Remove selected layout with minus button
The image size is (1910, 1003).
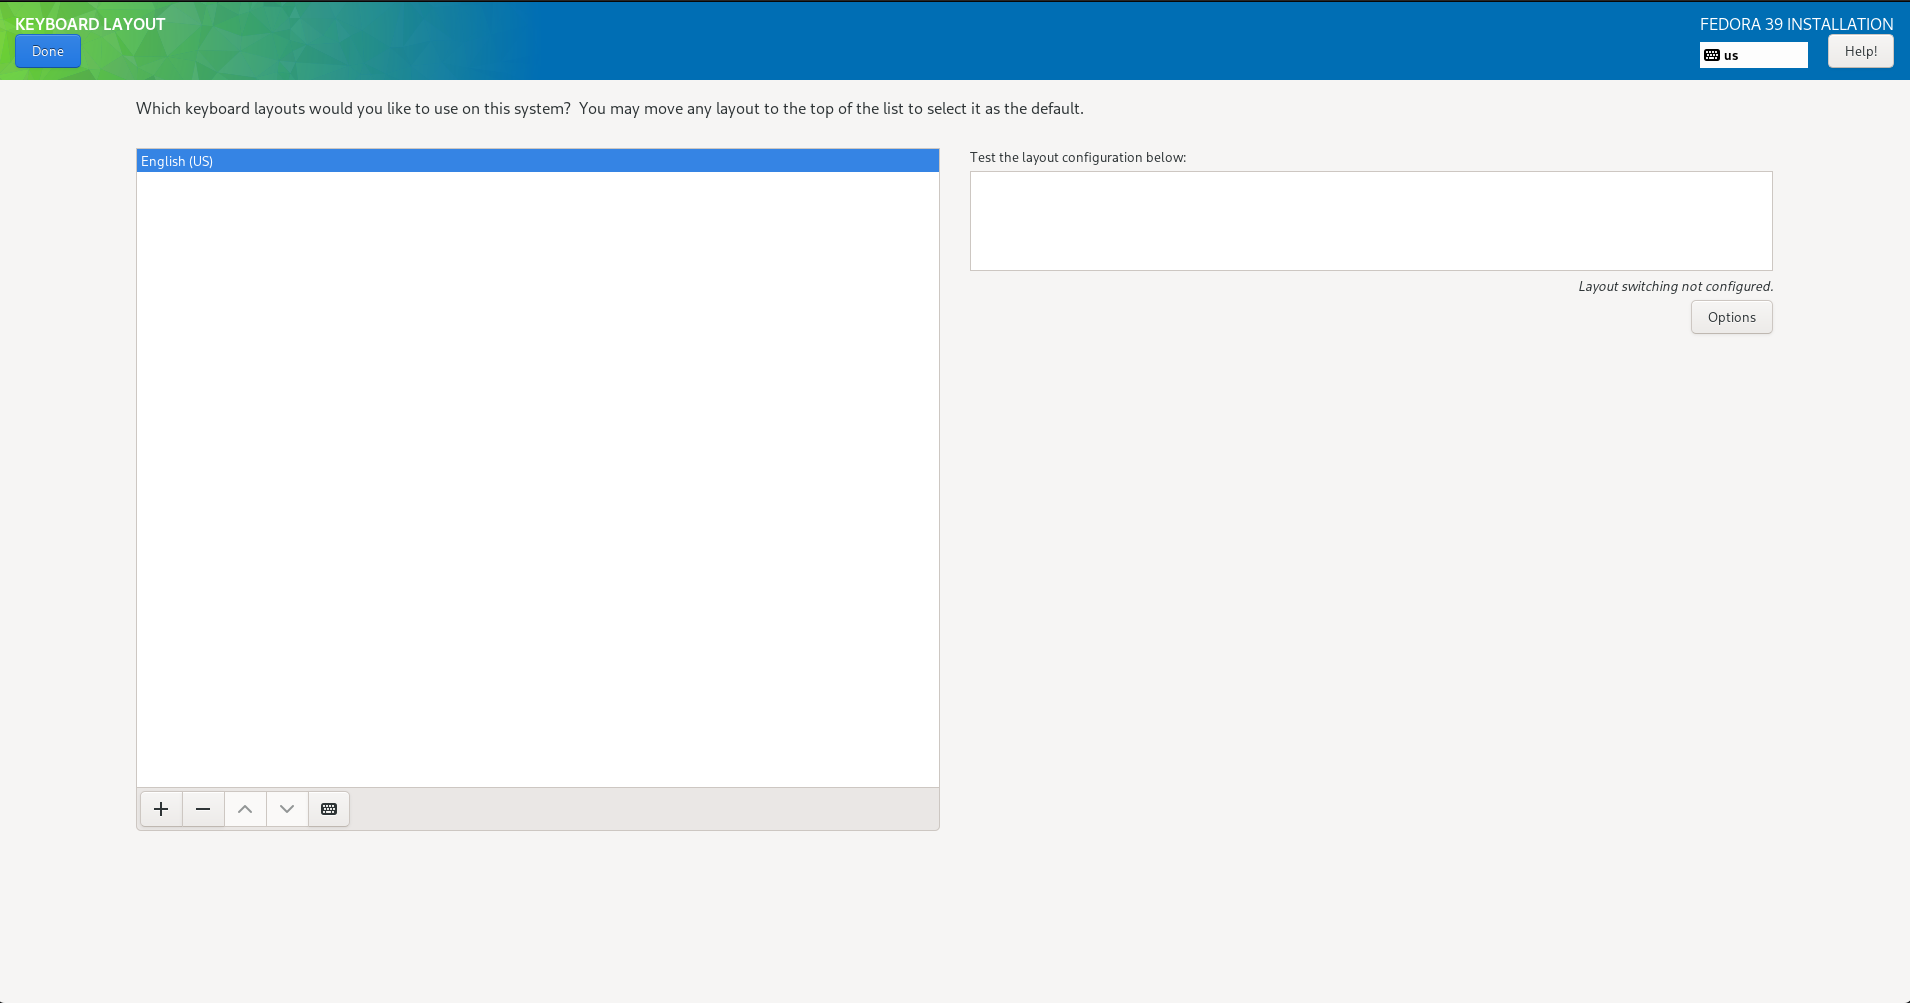pyautogui.click(x=203, y=809)
